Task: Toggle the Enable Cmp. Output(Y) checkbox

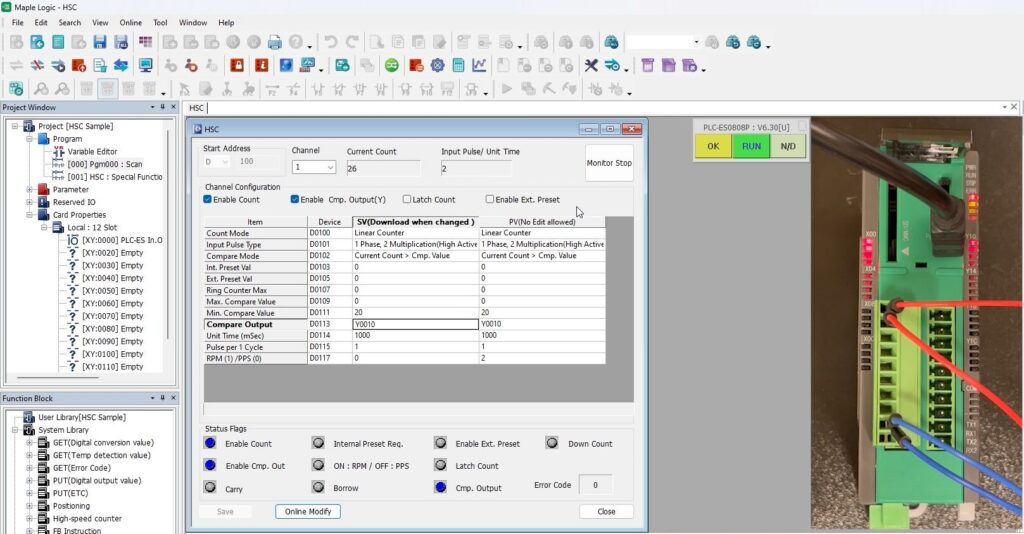Action: [295, 199]
